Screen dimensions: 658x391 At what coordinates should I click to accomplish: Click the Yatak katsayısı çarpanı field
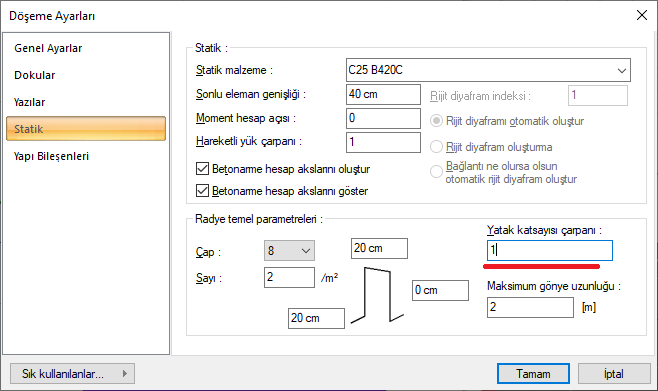[x=550, y=250]
